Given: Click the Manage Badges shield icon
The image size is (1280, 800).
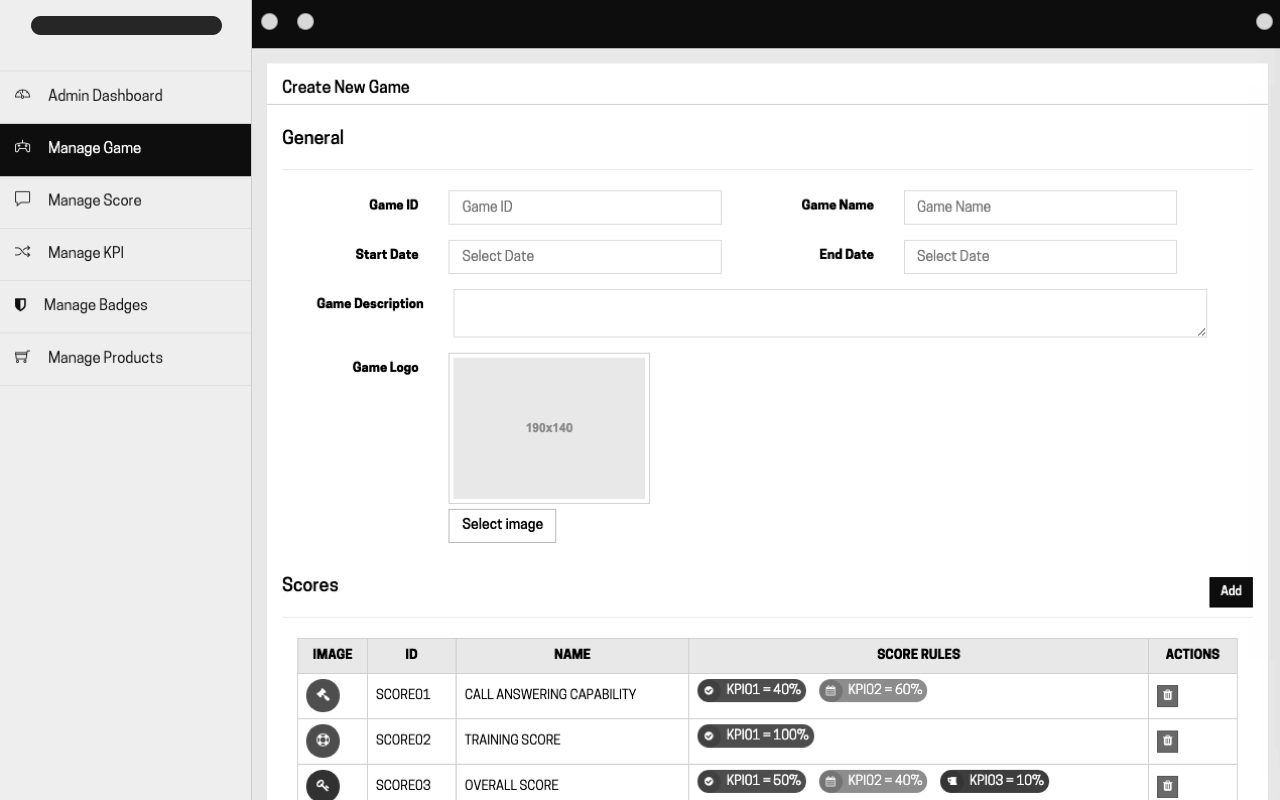Looking at the screenshot, I should pos(20,305).
